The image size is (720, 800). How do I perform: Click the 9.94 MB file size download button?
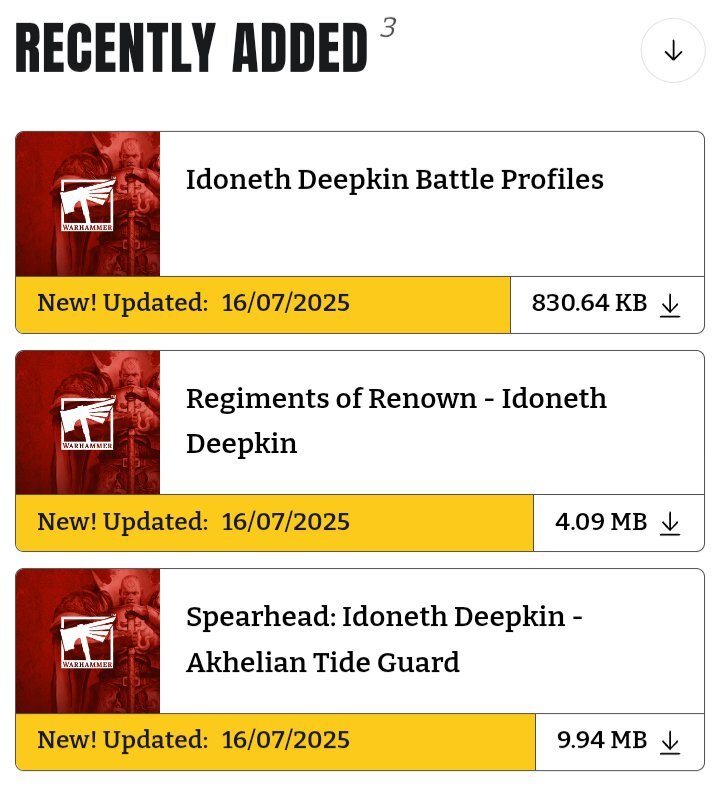(620, 742)
